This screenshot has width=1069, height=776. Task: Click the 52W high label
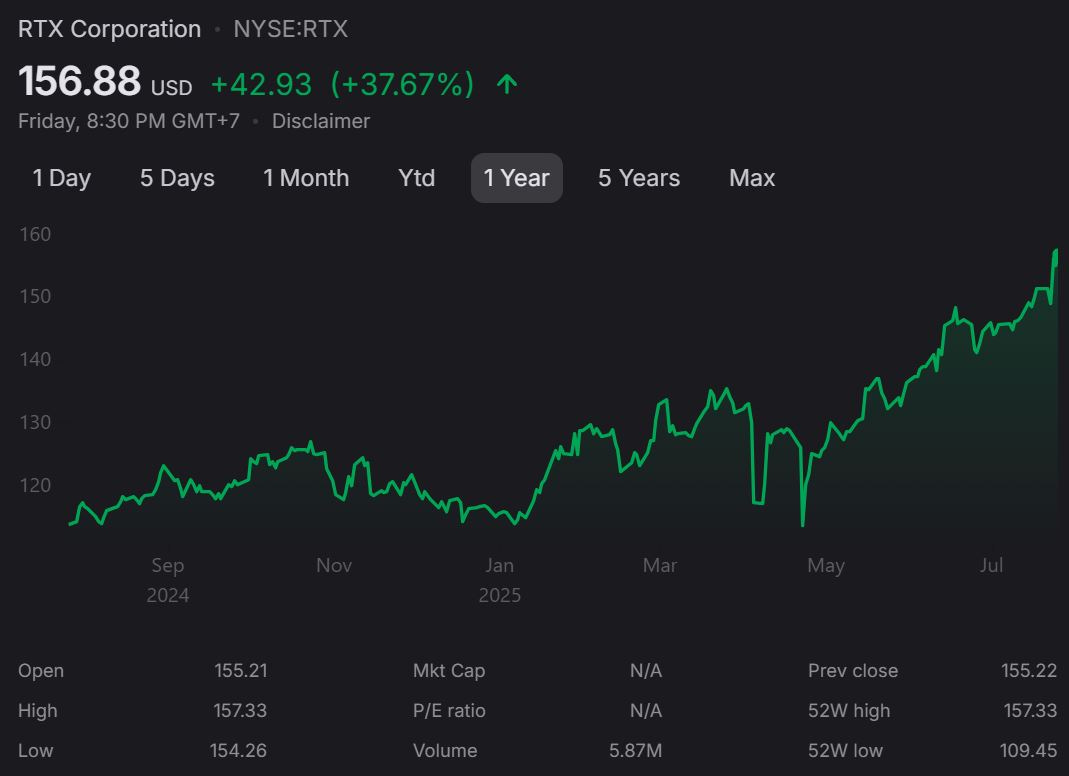click(849, 711)
